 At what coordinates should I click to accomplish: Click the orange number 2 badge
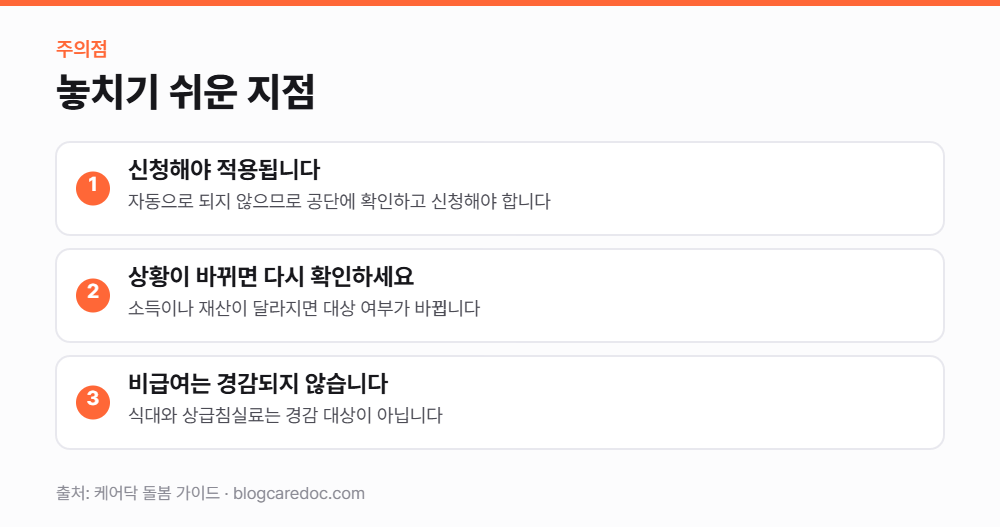[x=93, y=295]
